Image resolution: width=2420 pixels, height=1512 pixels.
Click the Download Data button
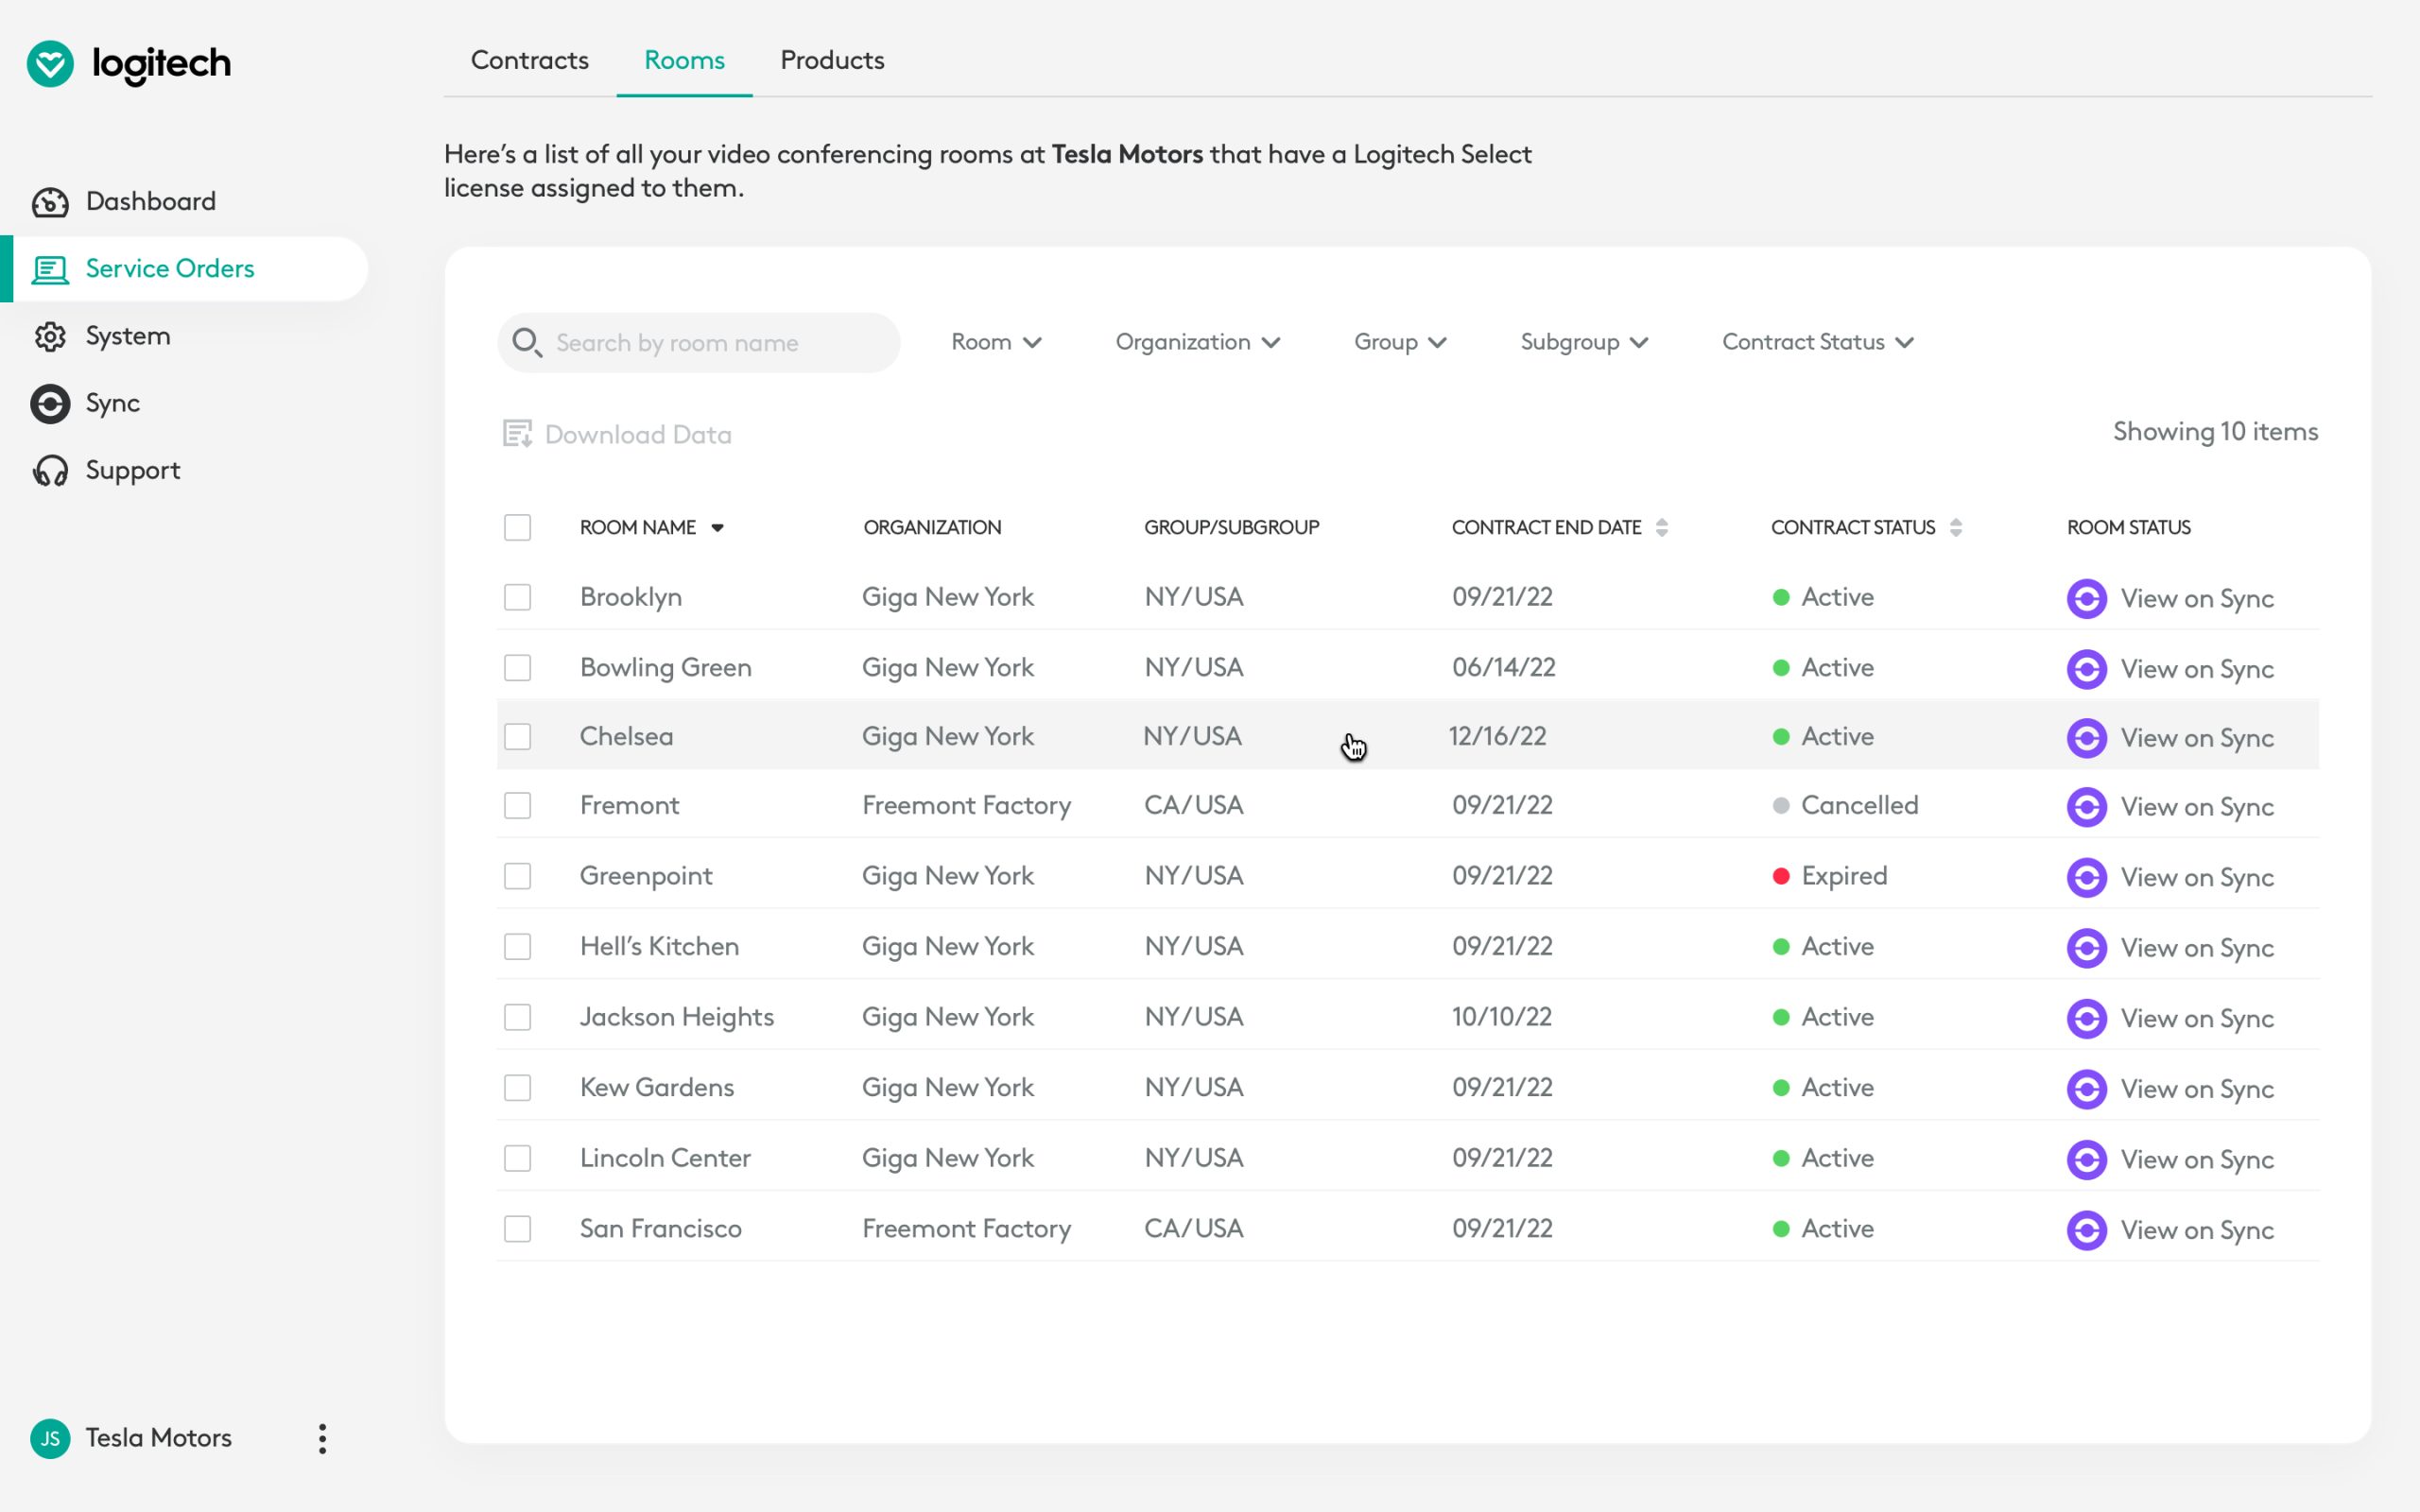coord(616,434)
